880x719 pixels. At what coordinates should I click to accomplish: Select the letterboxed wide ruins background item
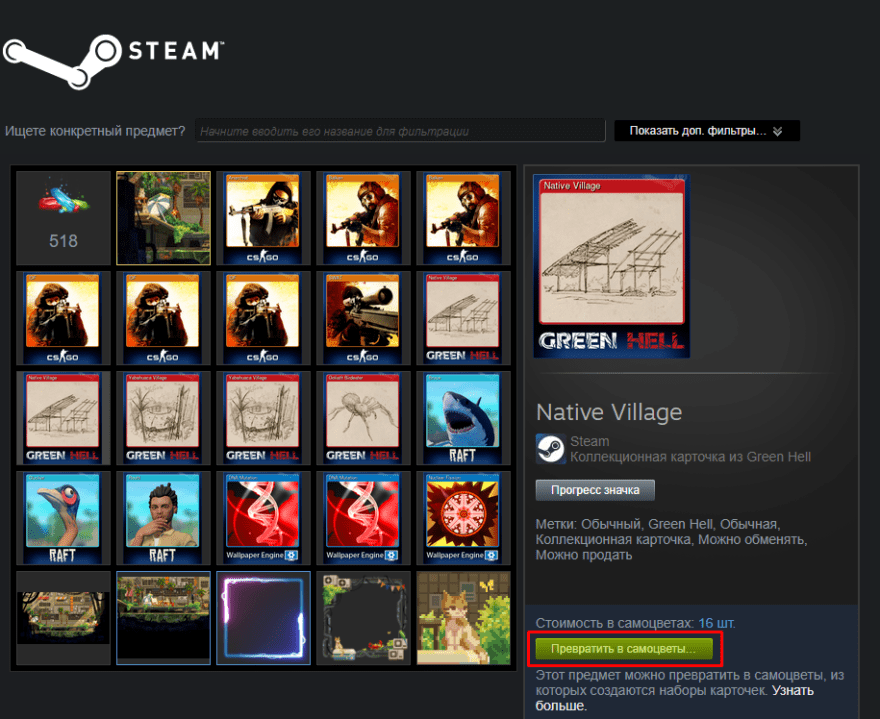(x=63, y=618)
